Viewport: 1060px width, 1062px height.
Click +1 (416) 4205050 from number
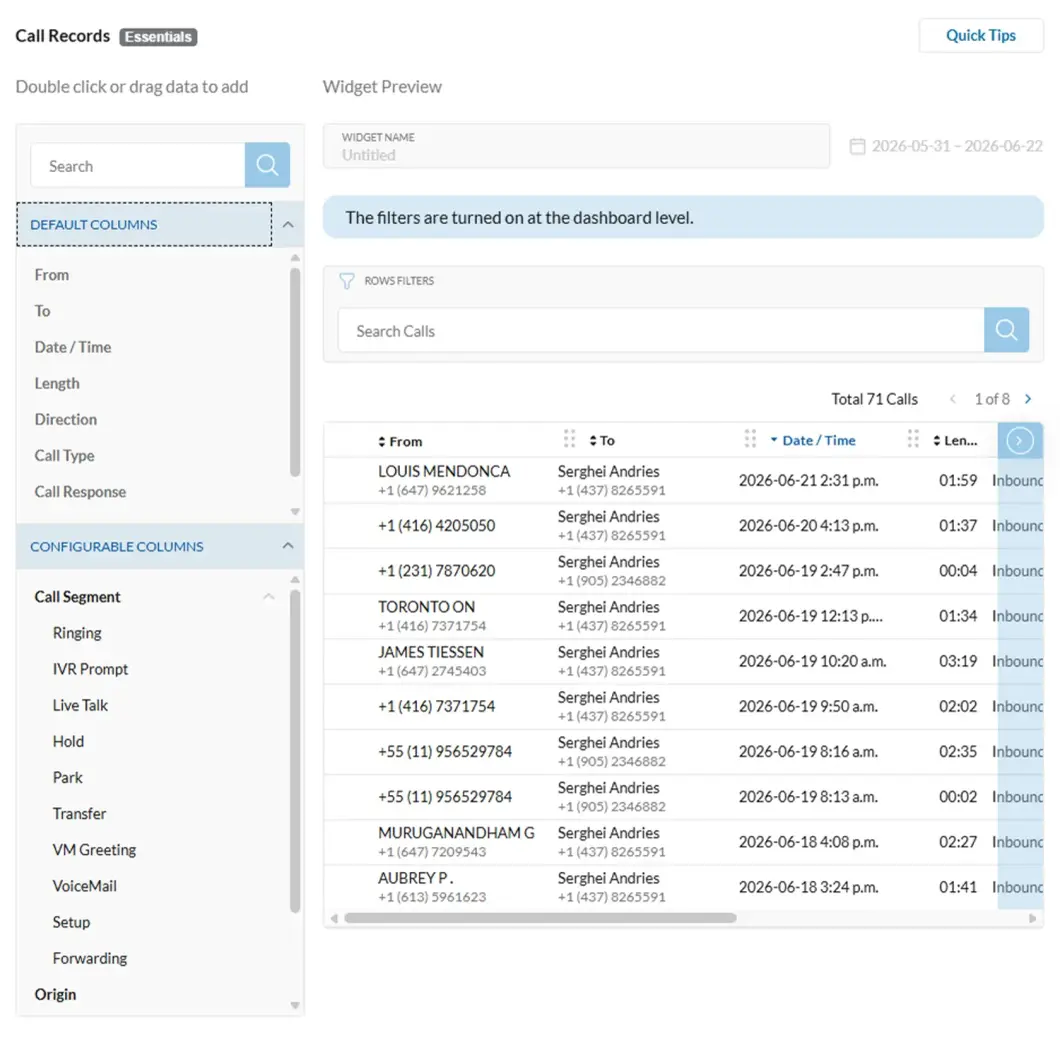pos(436,526)
